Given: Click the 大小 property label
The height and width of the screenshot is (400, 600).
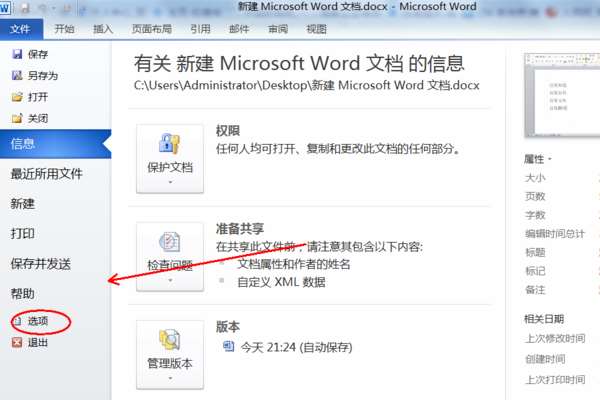Looking at the screenshot, I should (x=535, y=178).
